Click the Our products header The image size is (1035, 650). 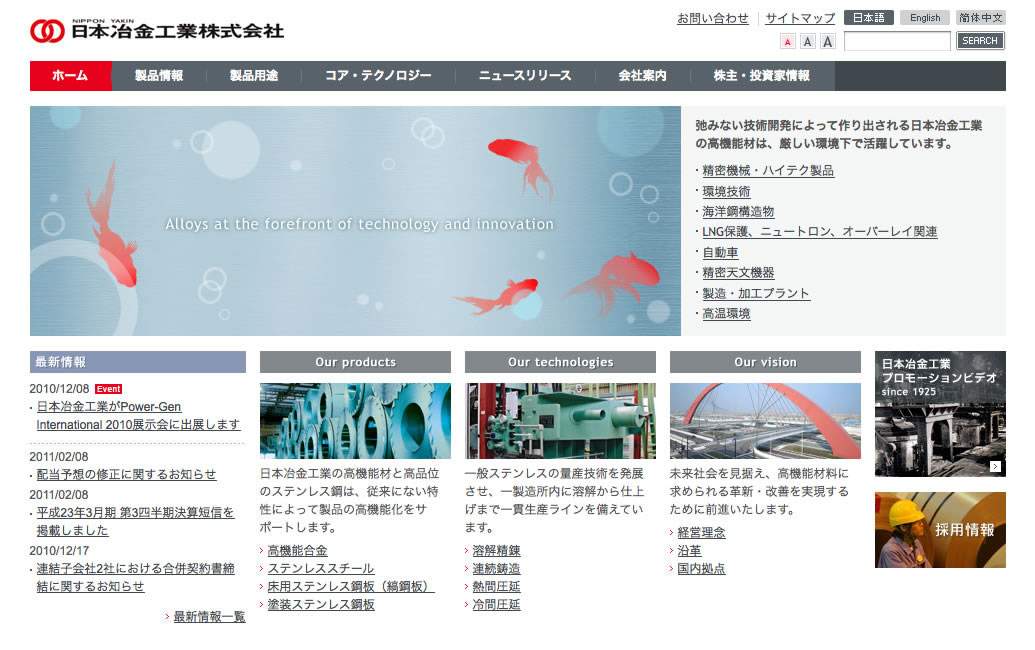tap(355, 362)
